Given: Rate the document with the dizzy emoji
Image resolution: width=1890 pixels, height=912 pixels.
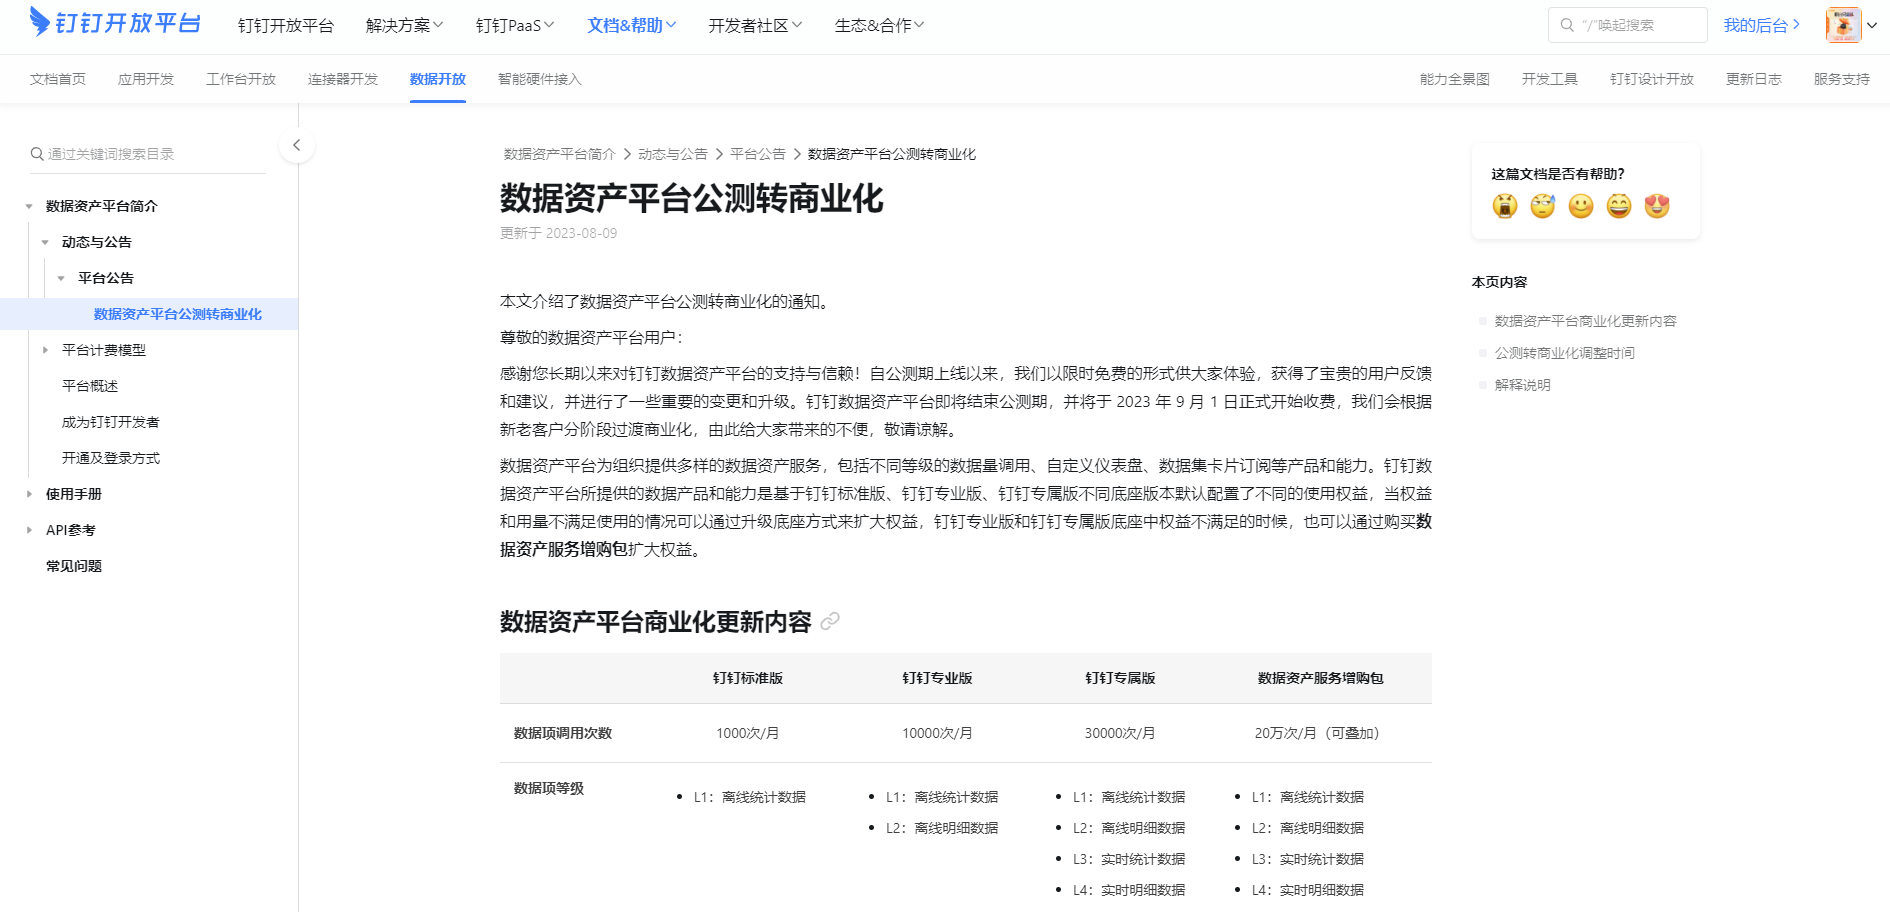Looking at the screenshot, I should click(x=1543, y=206).
